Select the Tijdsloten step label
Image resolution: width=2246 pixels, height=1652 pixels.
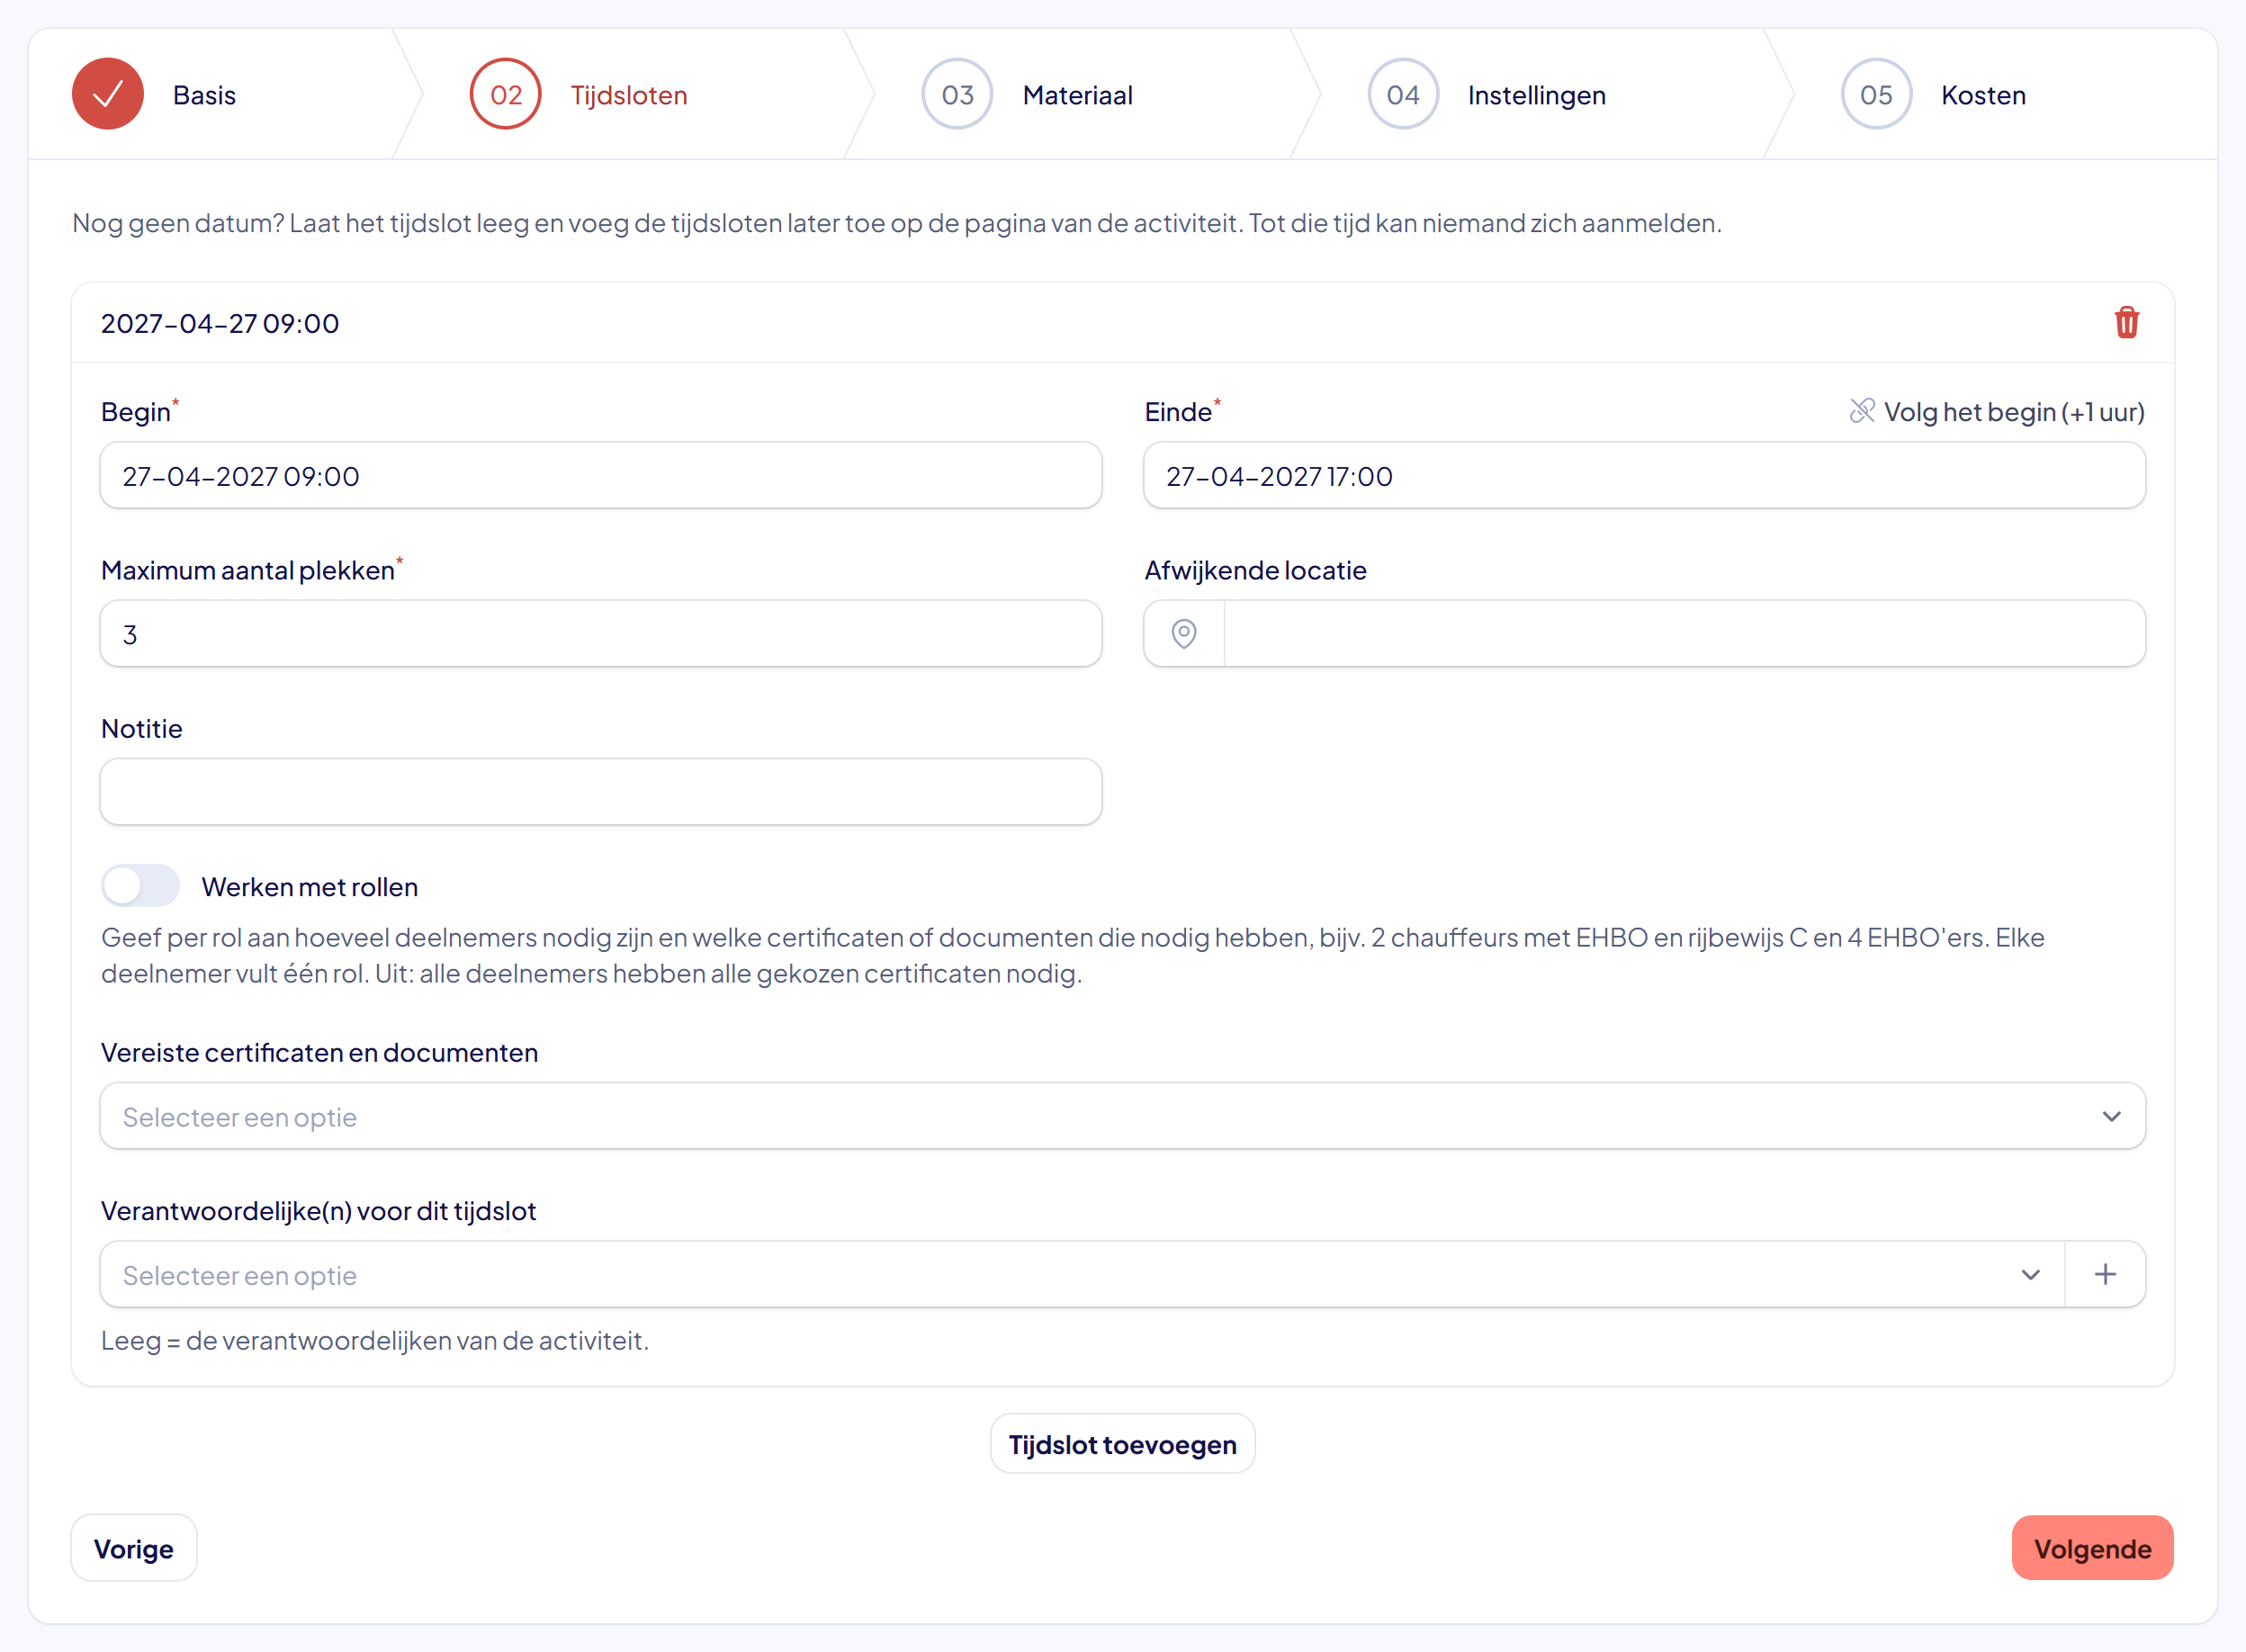click(629, 95)
